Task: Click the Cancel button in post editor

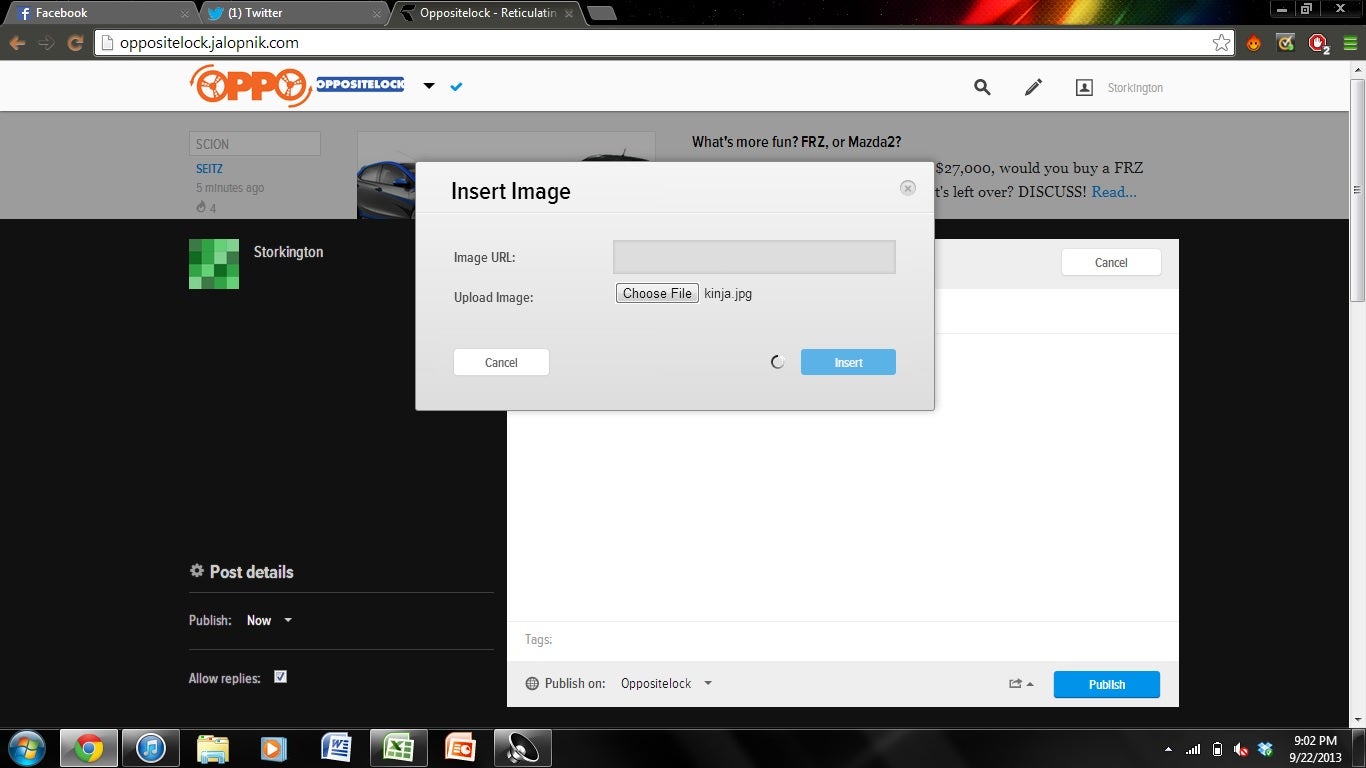Action: (1111, 262)
